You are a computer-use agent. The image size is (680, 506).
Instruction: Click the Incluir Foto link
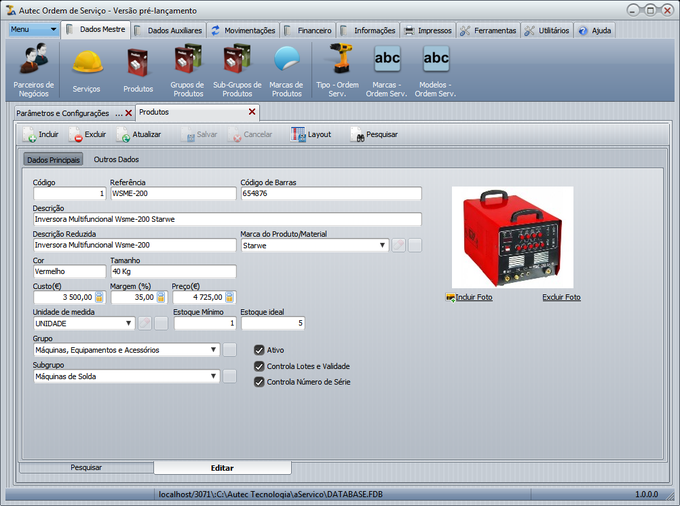[x=469, y=297]
